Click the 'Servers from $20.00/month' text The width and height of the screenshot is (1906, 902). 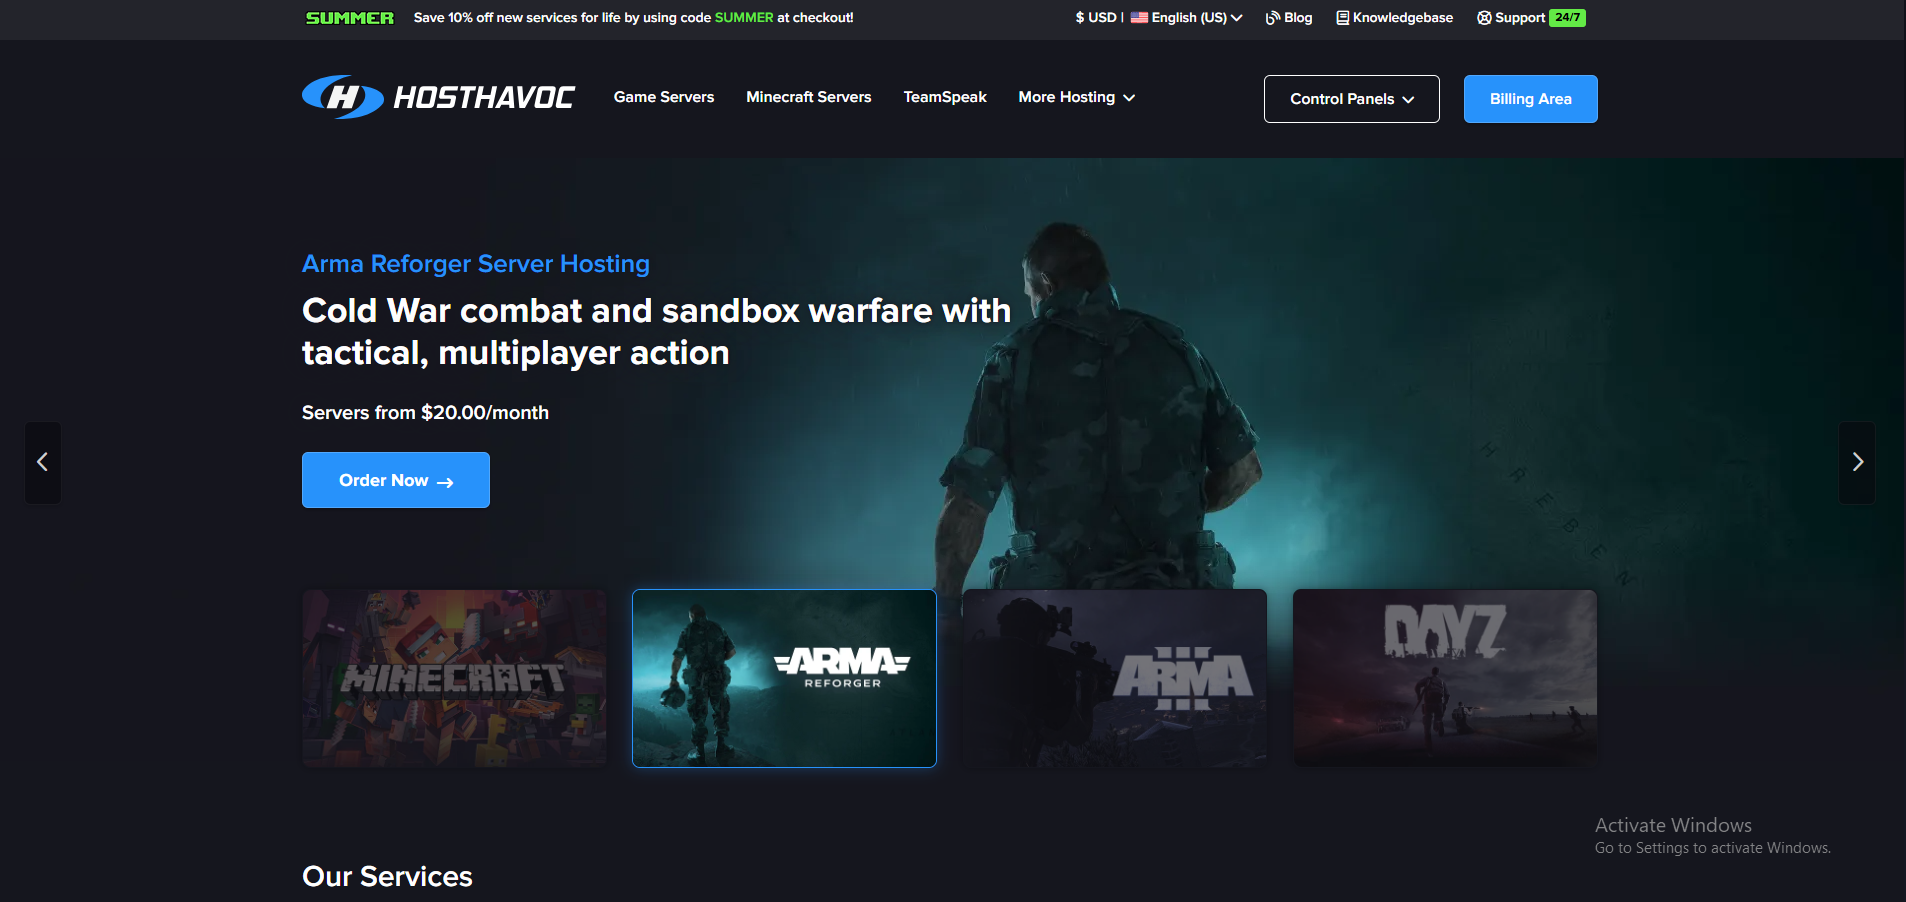click(x=425, y=413)
